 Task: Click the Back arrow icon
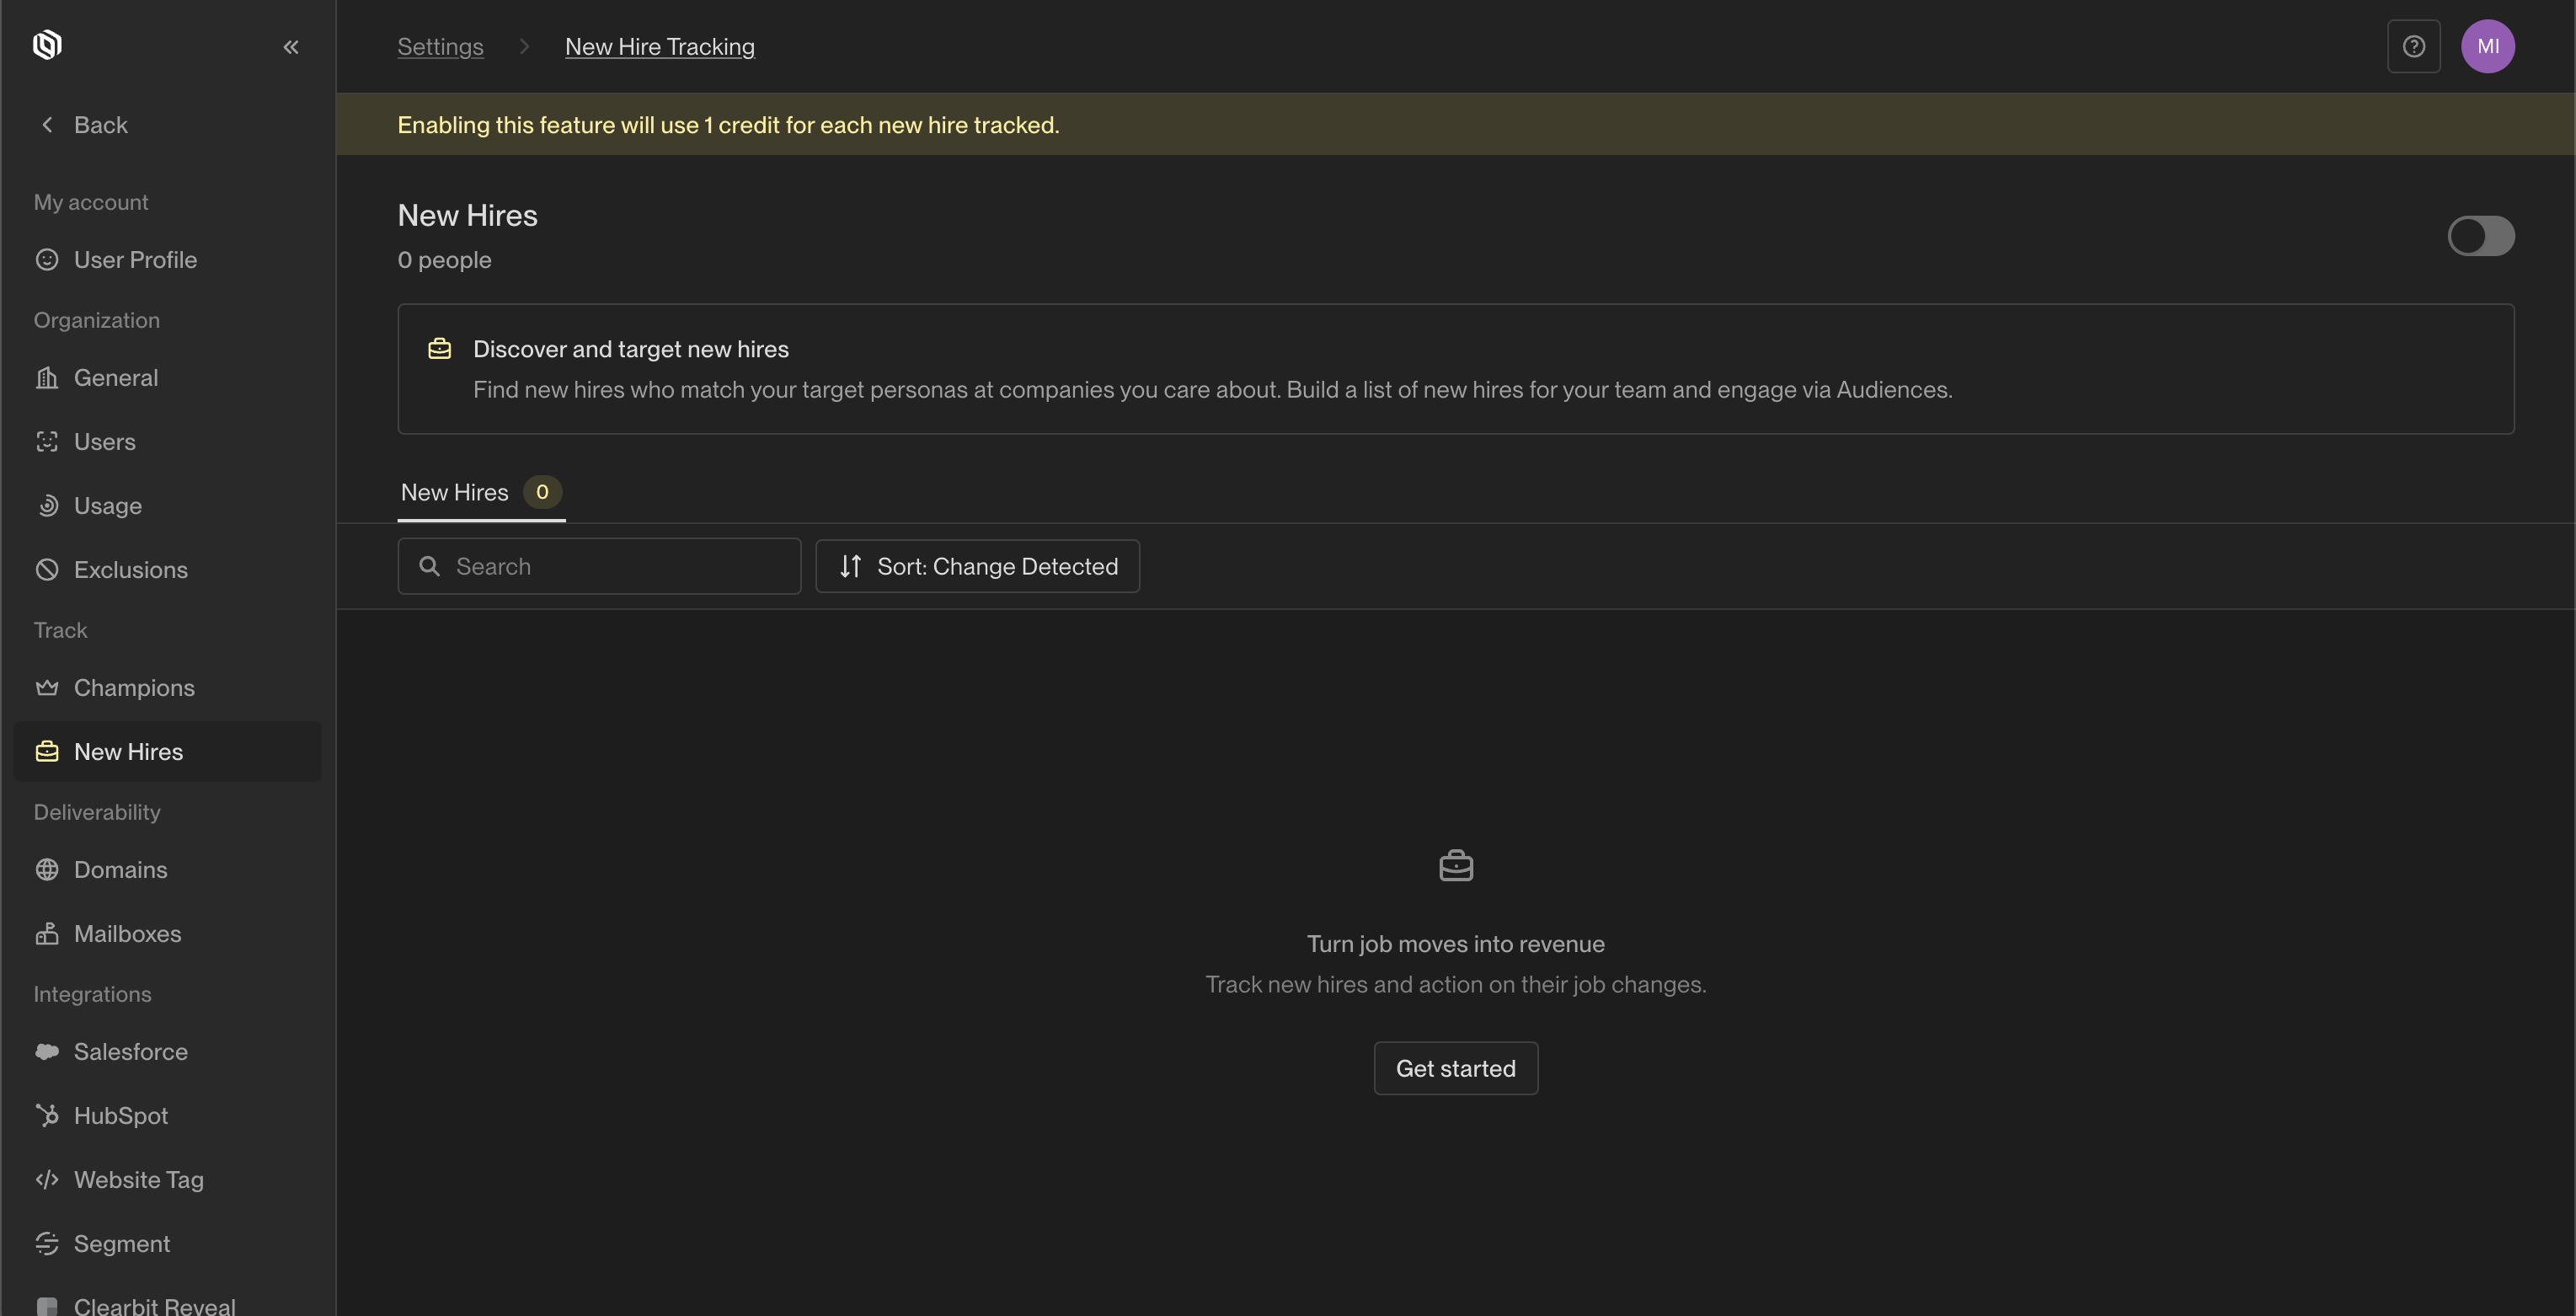47,125
